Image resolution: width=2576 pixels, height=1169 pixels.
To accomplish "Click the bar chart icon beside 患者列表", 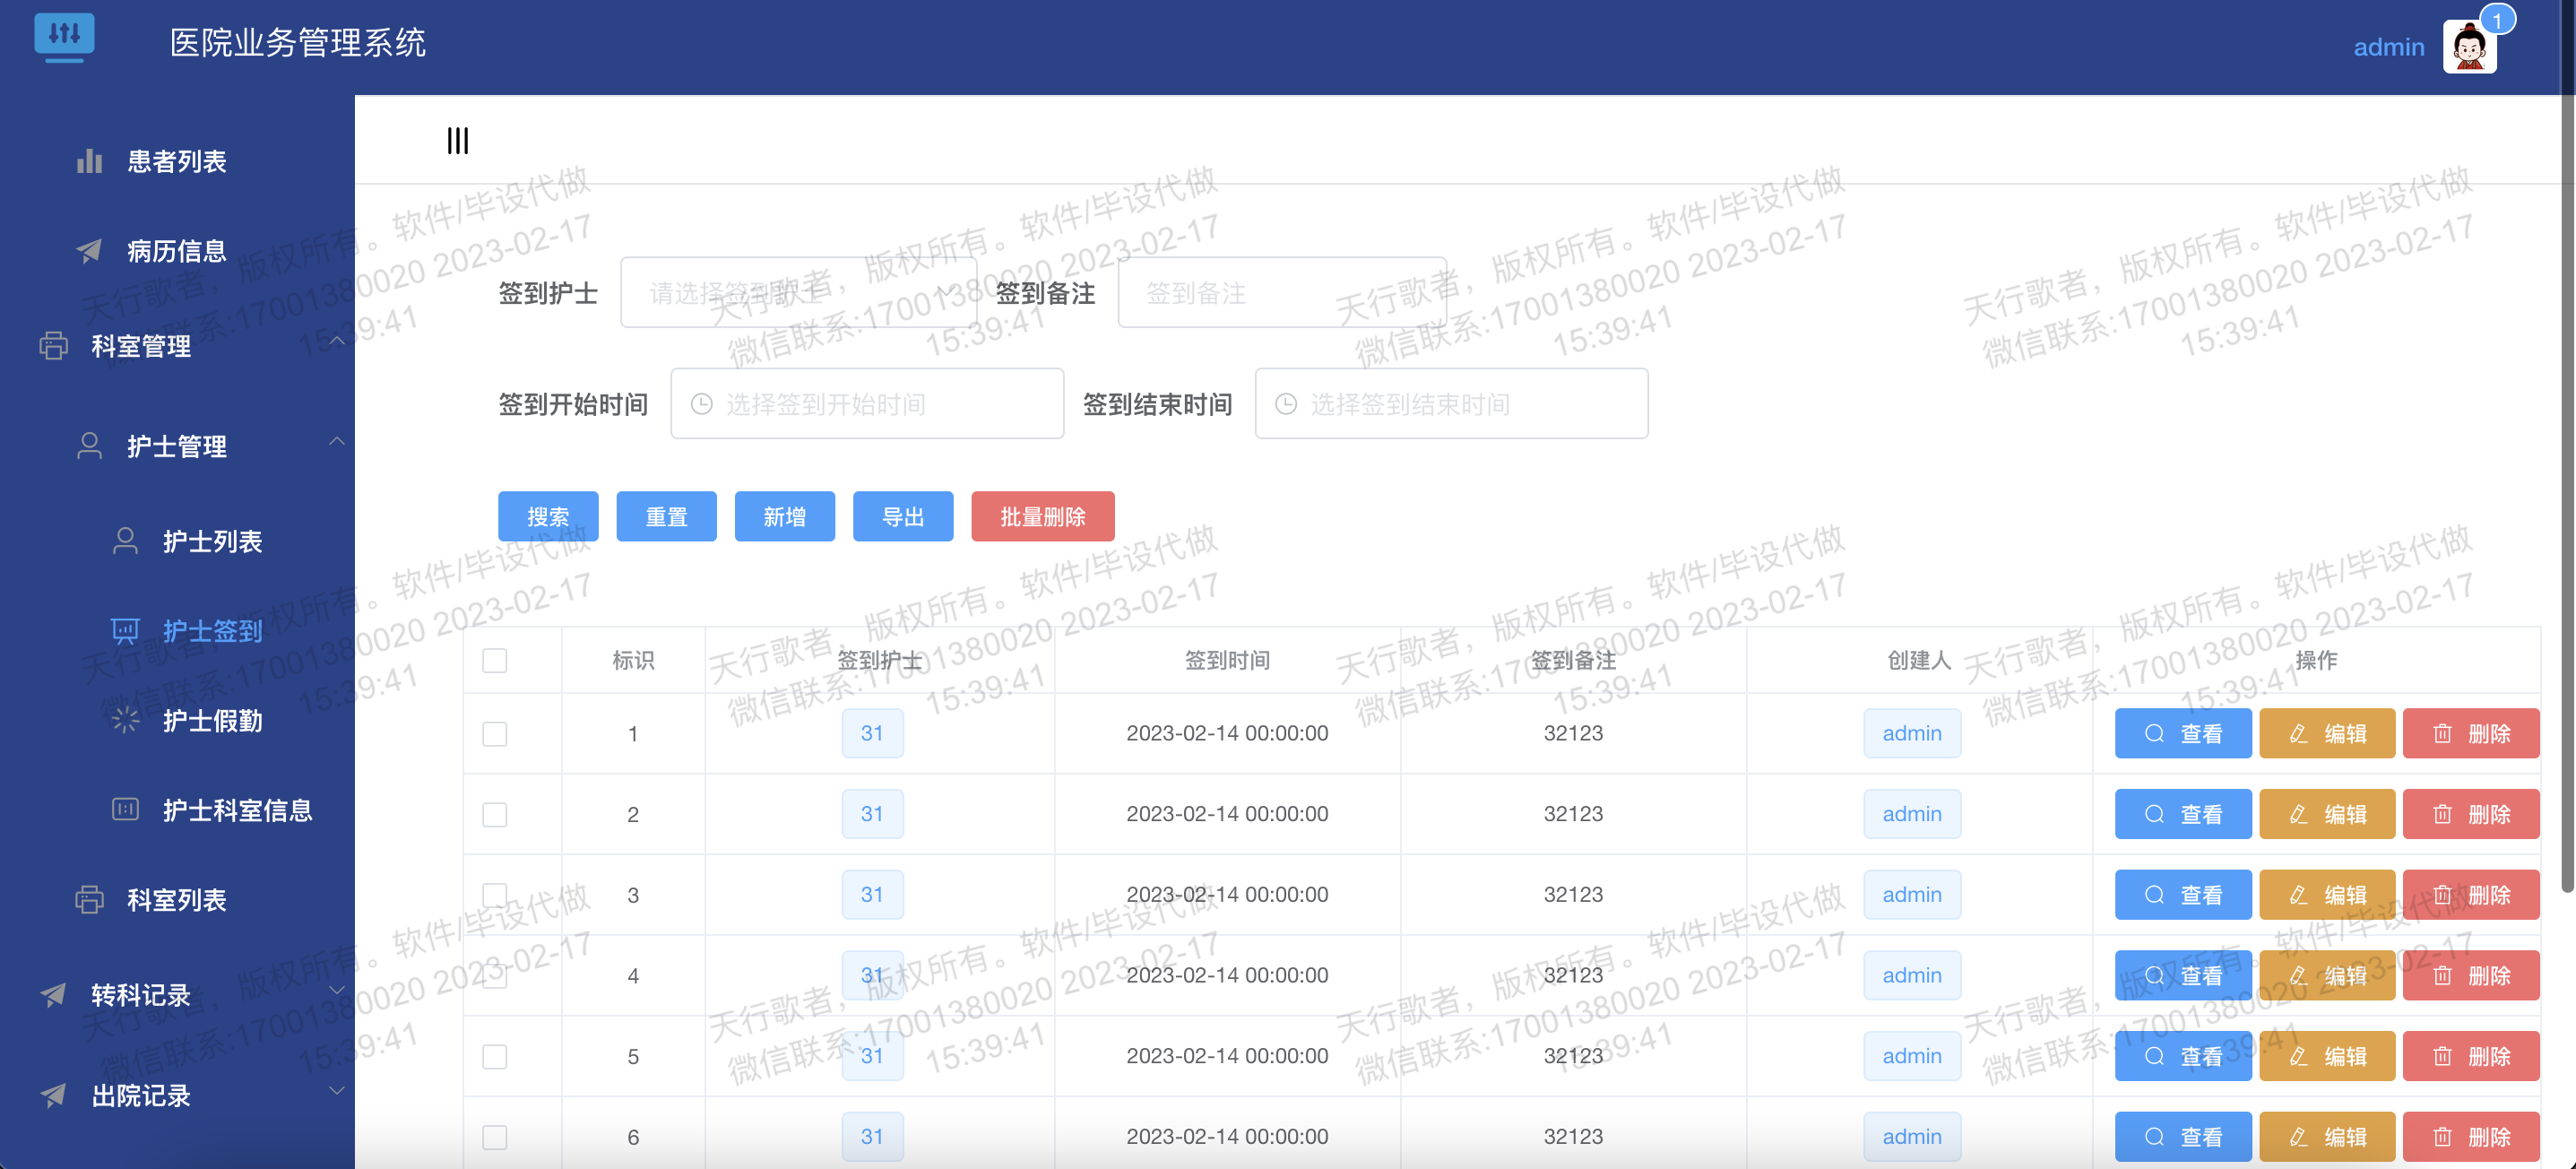I will [x=90, y=161].
